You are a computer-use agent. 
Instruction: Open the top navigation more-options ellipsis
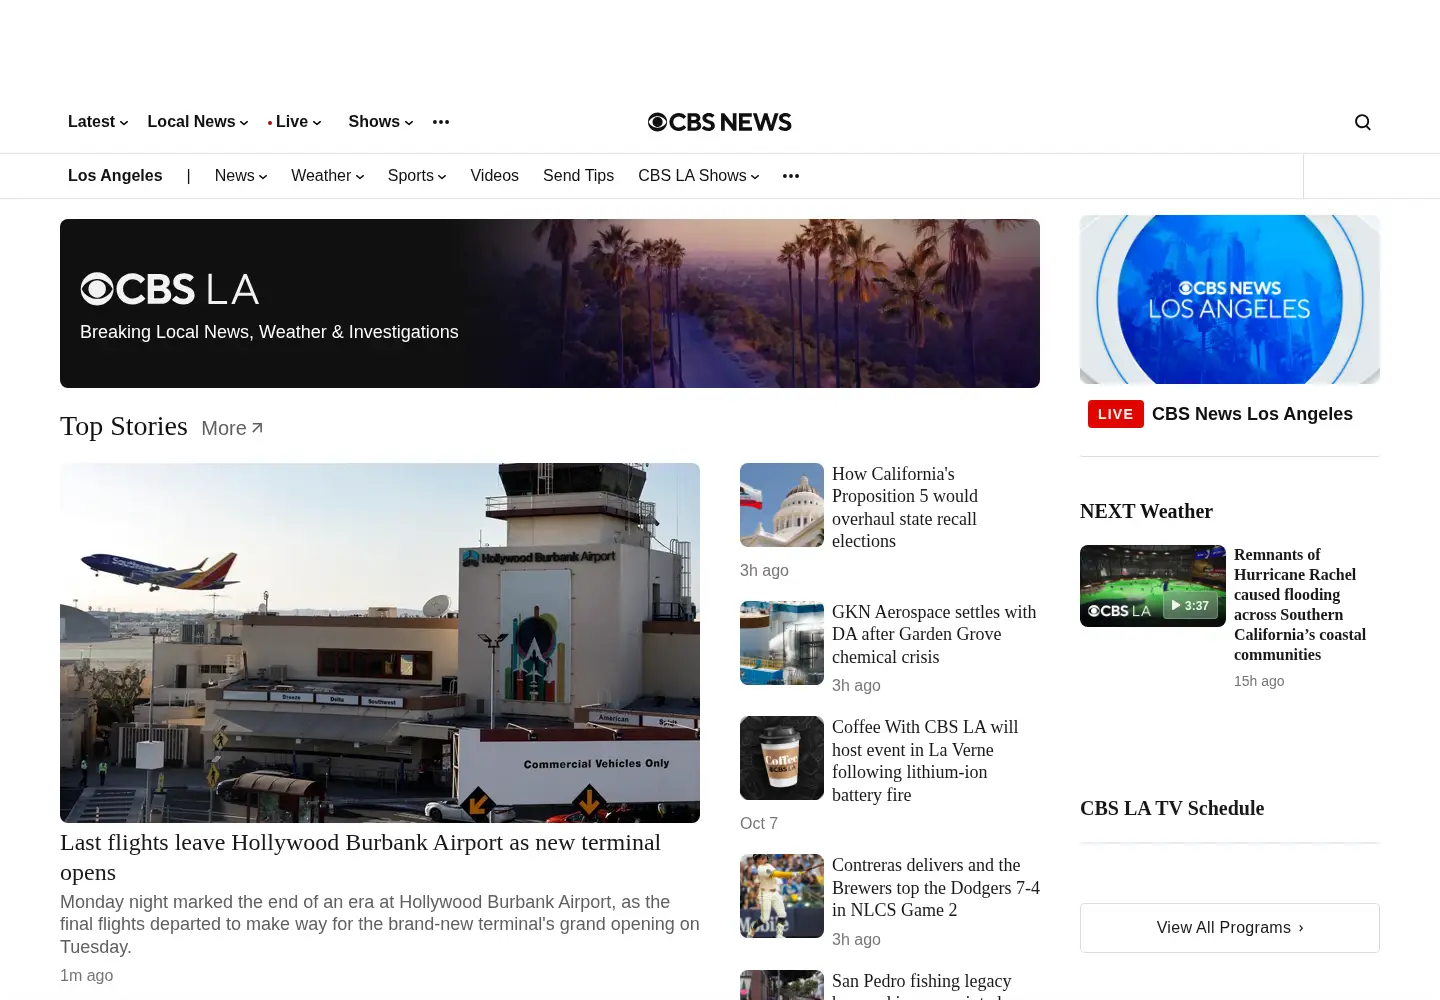click(441, 122)
